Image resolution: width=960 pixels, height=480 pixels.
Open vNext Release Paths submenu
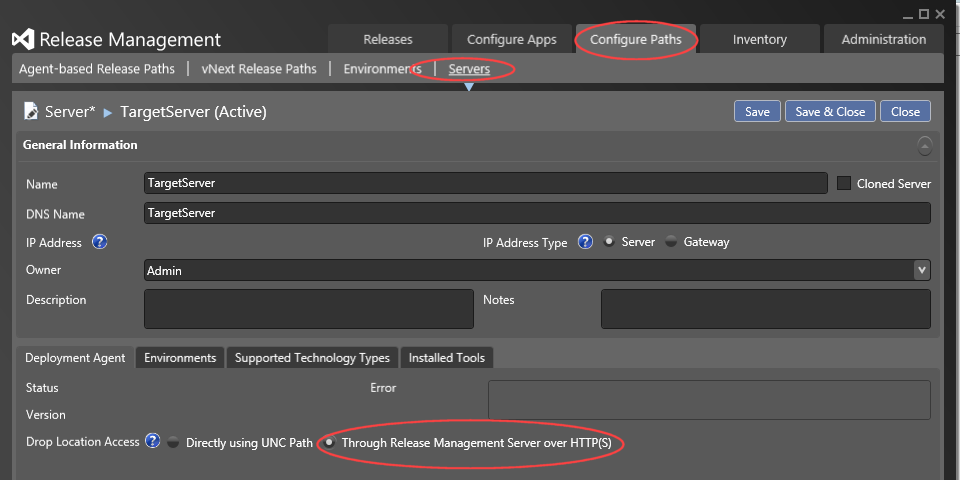click(259, 69)
